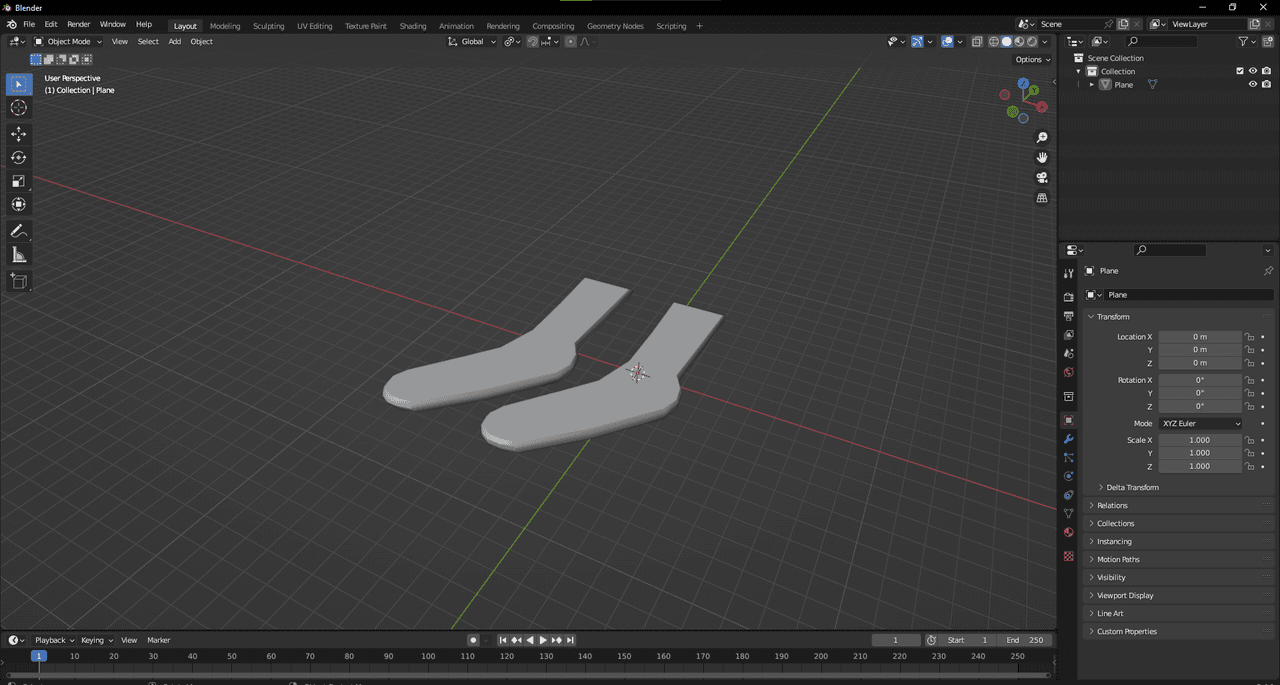The width and height of the screenshot is (1280, 685).
Task: Switch to the Sculpting workspace tab
Action: 268,26
